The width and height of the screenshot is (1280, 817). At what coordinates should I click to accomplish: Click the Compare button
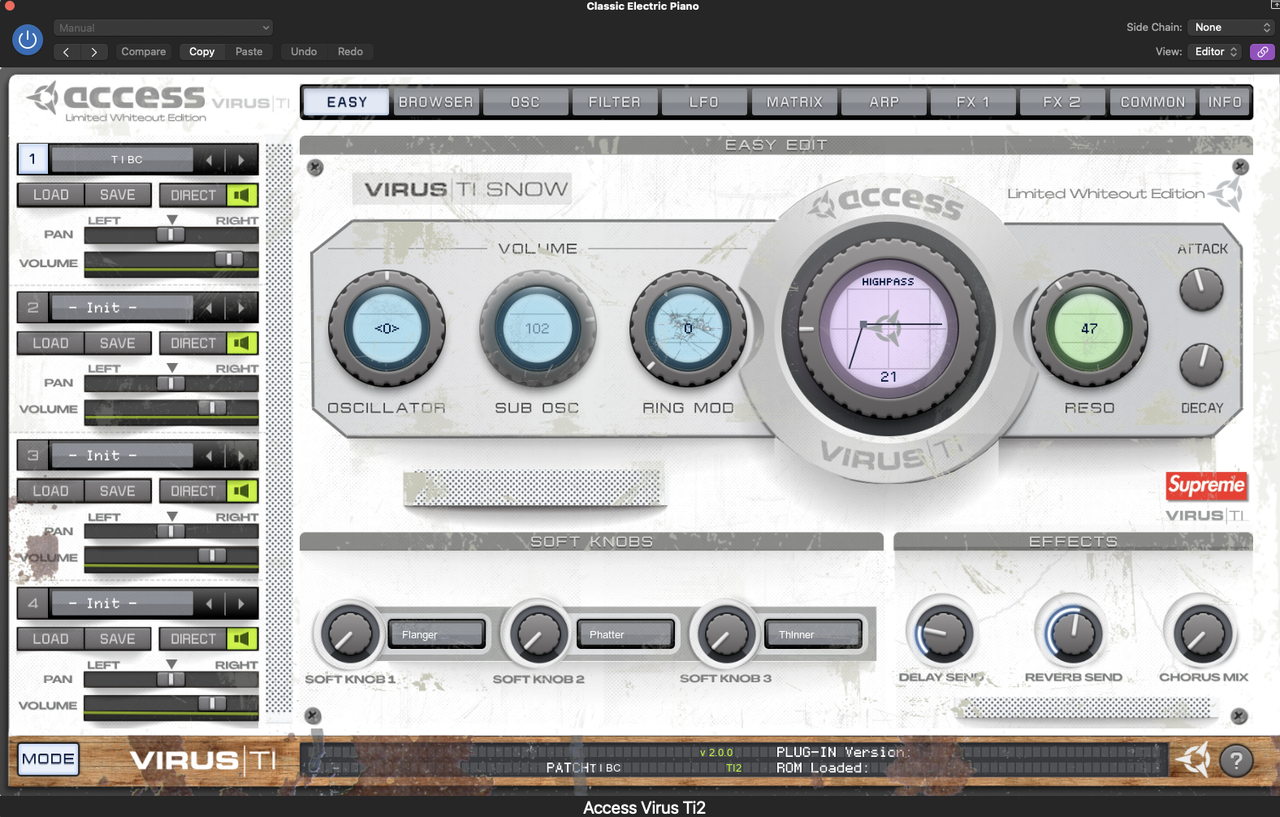[144, 52]
